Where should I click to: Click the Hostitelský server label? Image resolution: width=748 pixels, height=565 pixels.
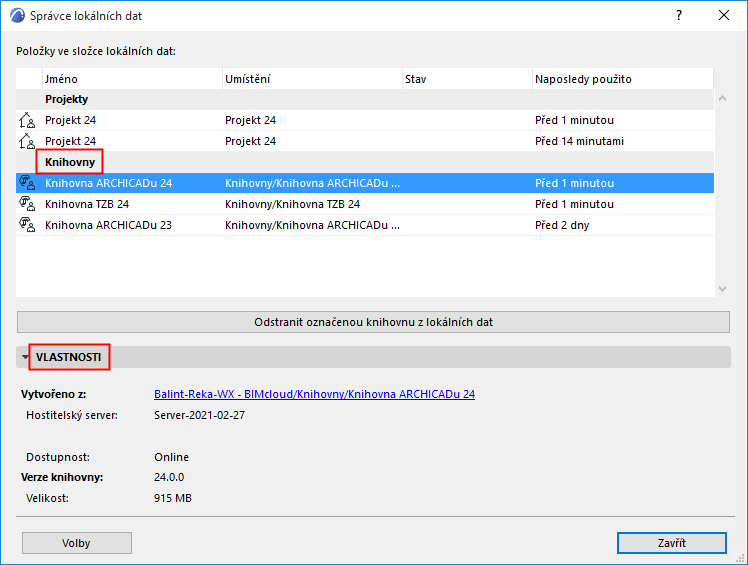[72, 415]
